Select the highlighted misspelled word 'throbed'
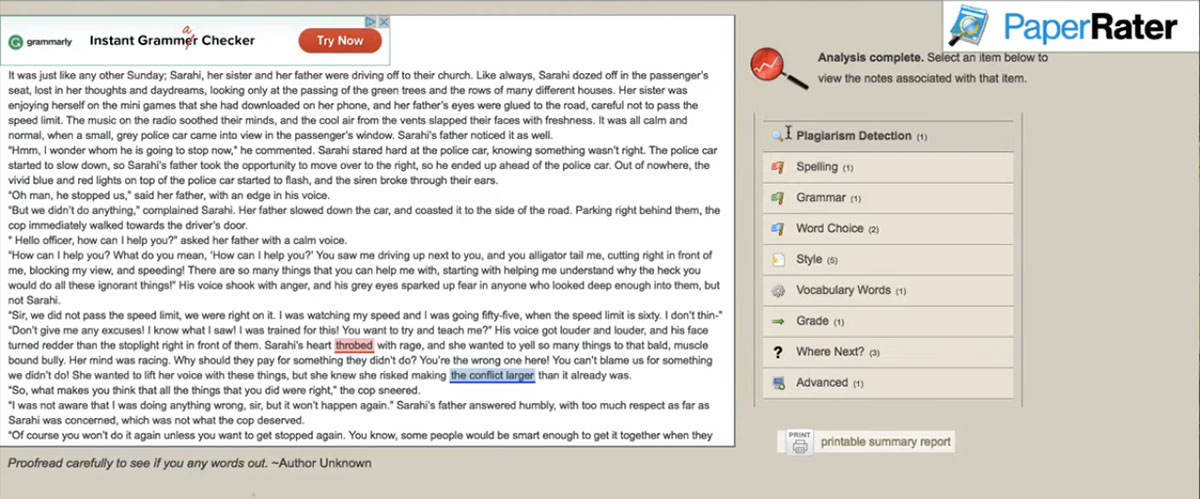Image resolution: width=1200 pixels, height=499 pixels. click(354, 345)
